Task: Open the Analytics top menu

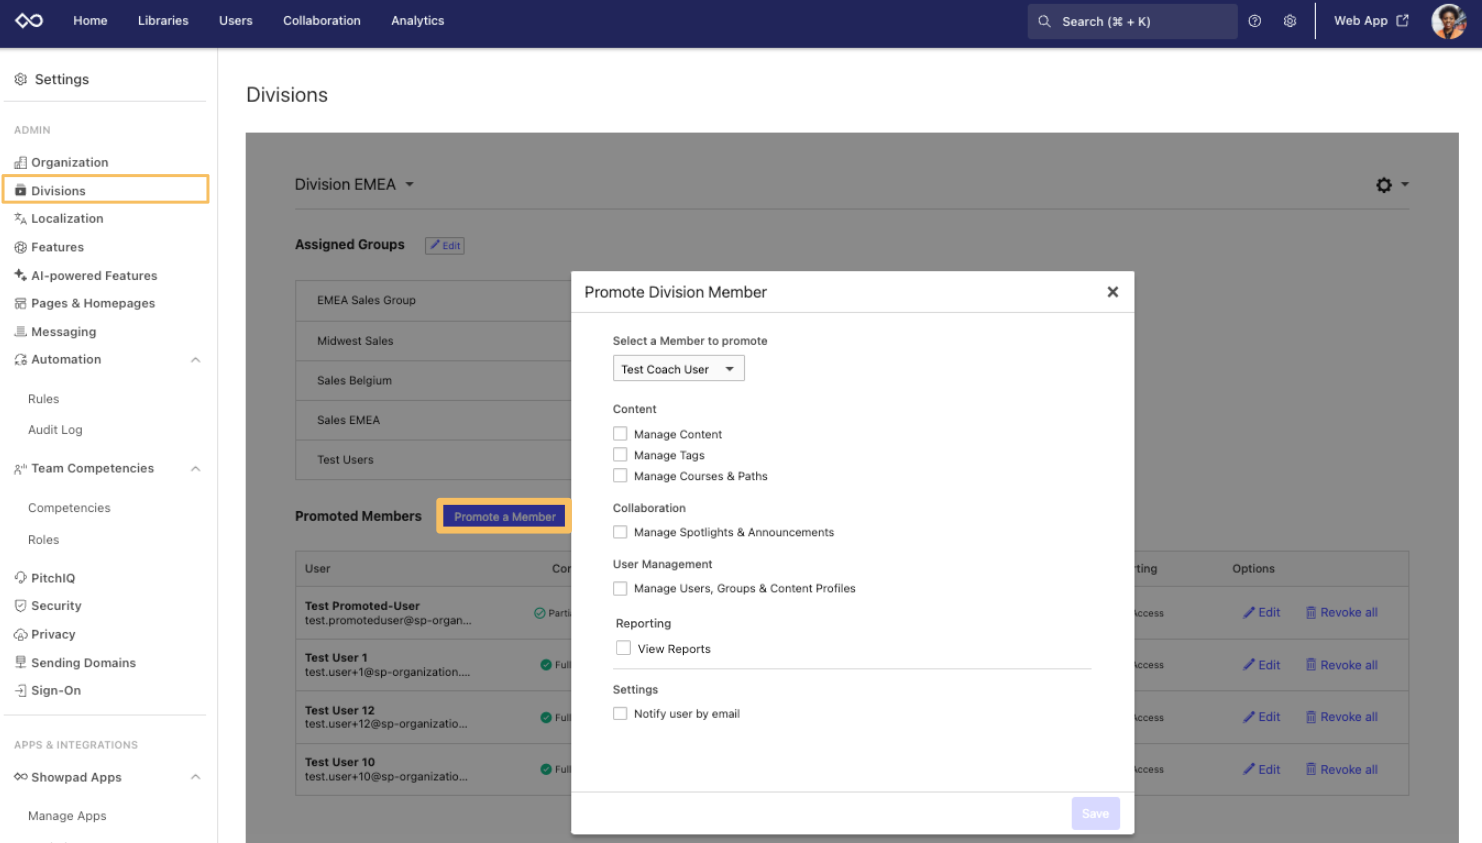Action: tap(417, 21)
